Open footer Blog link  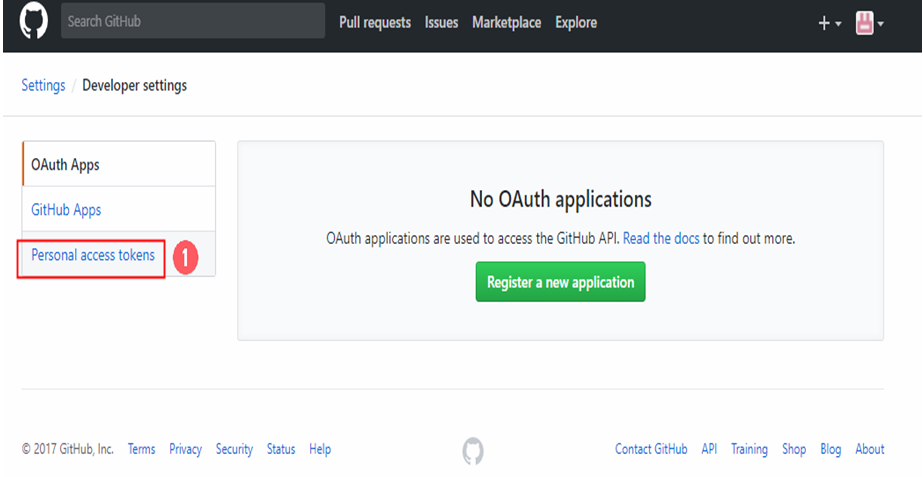pyautogui.click(x=831, y=449)
